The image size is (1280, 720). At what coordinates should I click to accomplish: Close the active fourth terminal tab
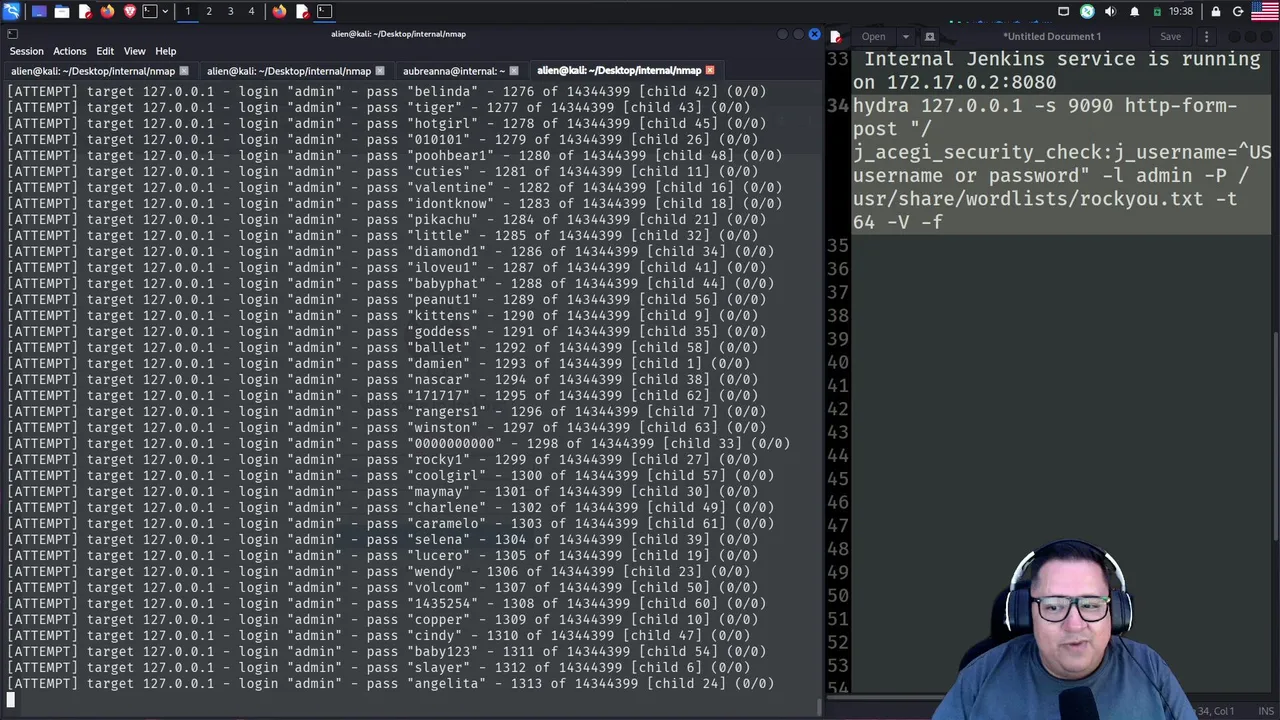tap(710, 71)
